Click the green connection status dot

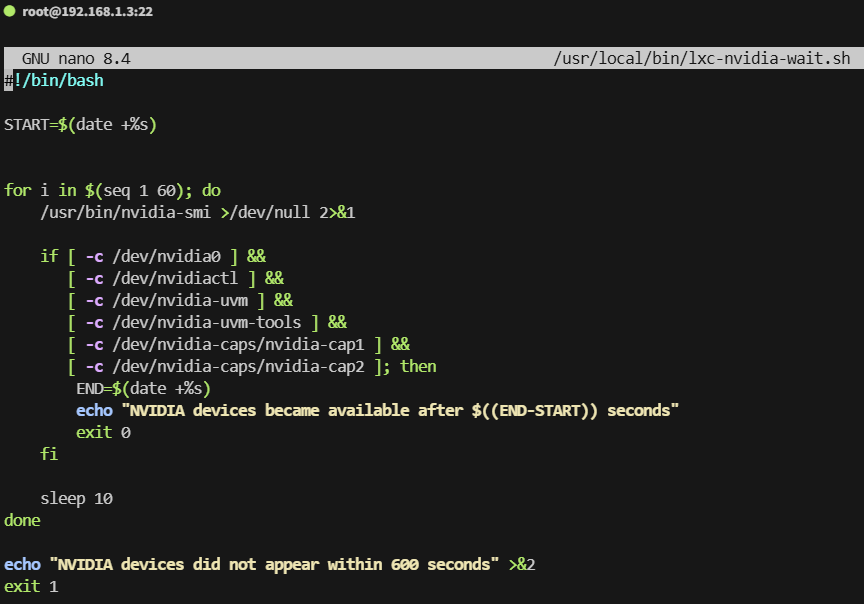(x=9, y=11)
